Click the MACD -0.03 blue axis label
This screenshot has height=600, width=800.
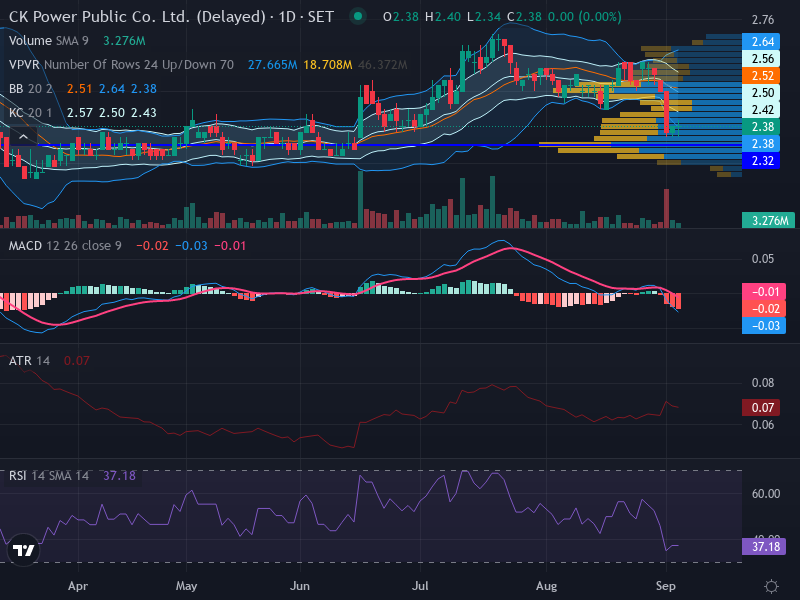[x=764, y=326]
